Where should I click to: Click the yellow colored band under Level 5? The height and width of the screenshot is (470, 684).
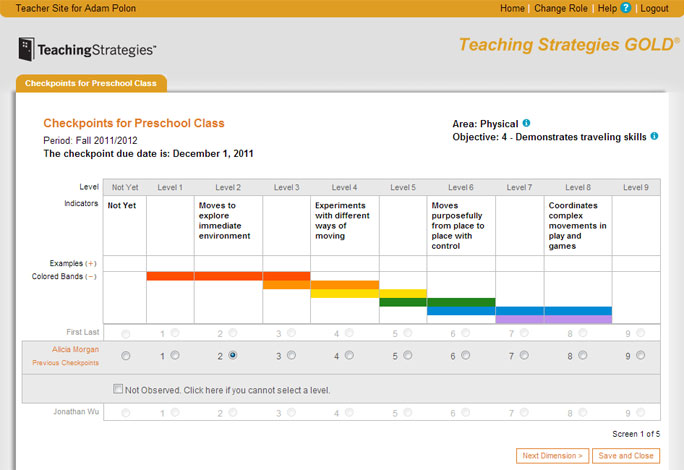[x=403, y=293]
